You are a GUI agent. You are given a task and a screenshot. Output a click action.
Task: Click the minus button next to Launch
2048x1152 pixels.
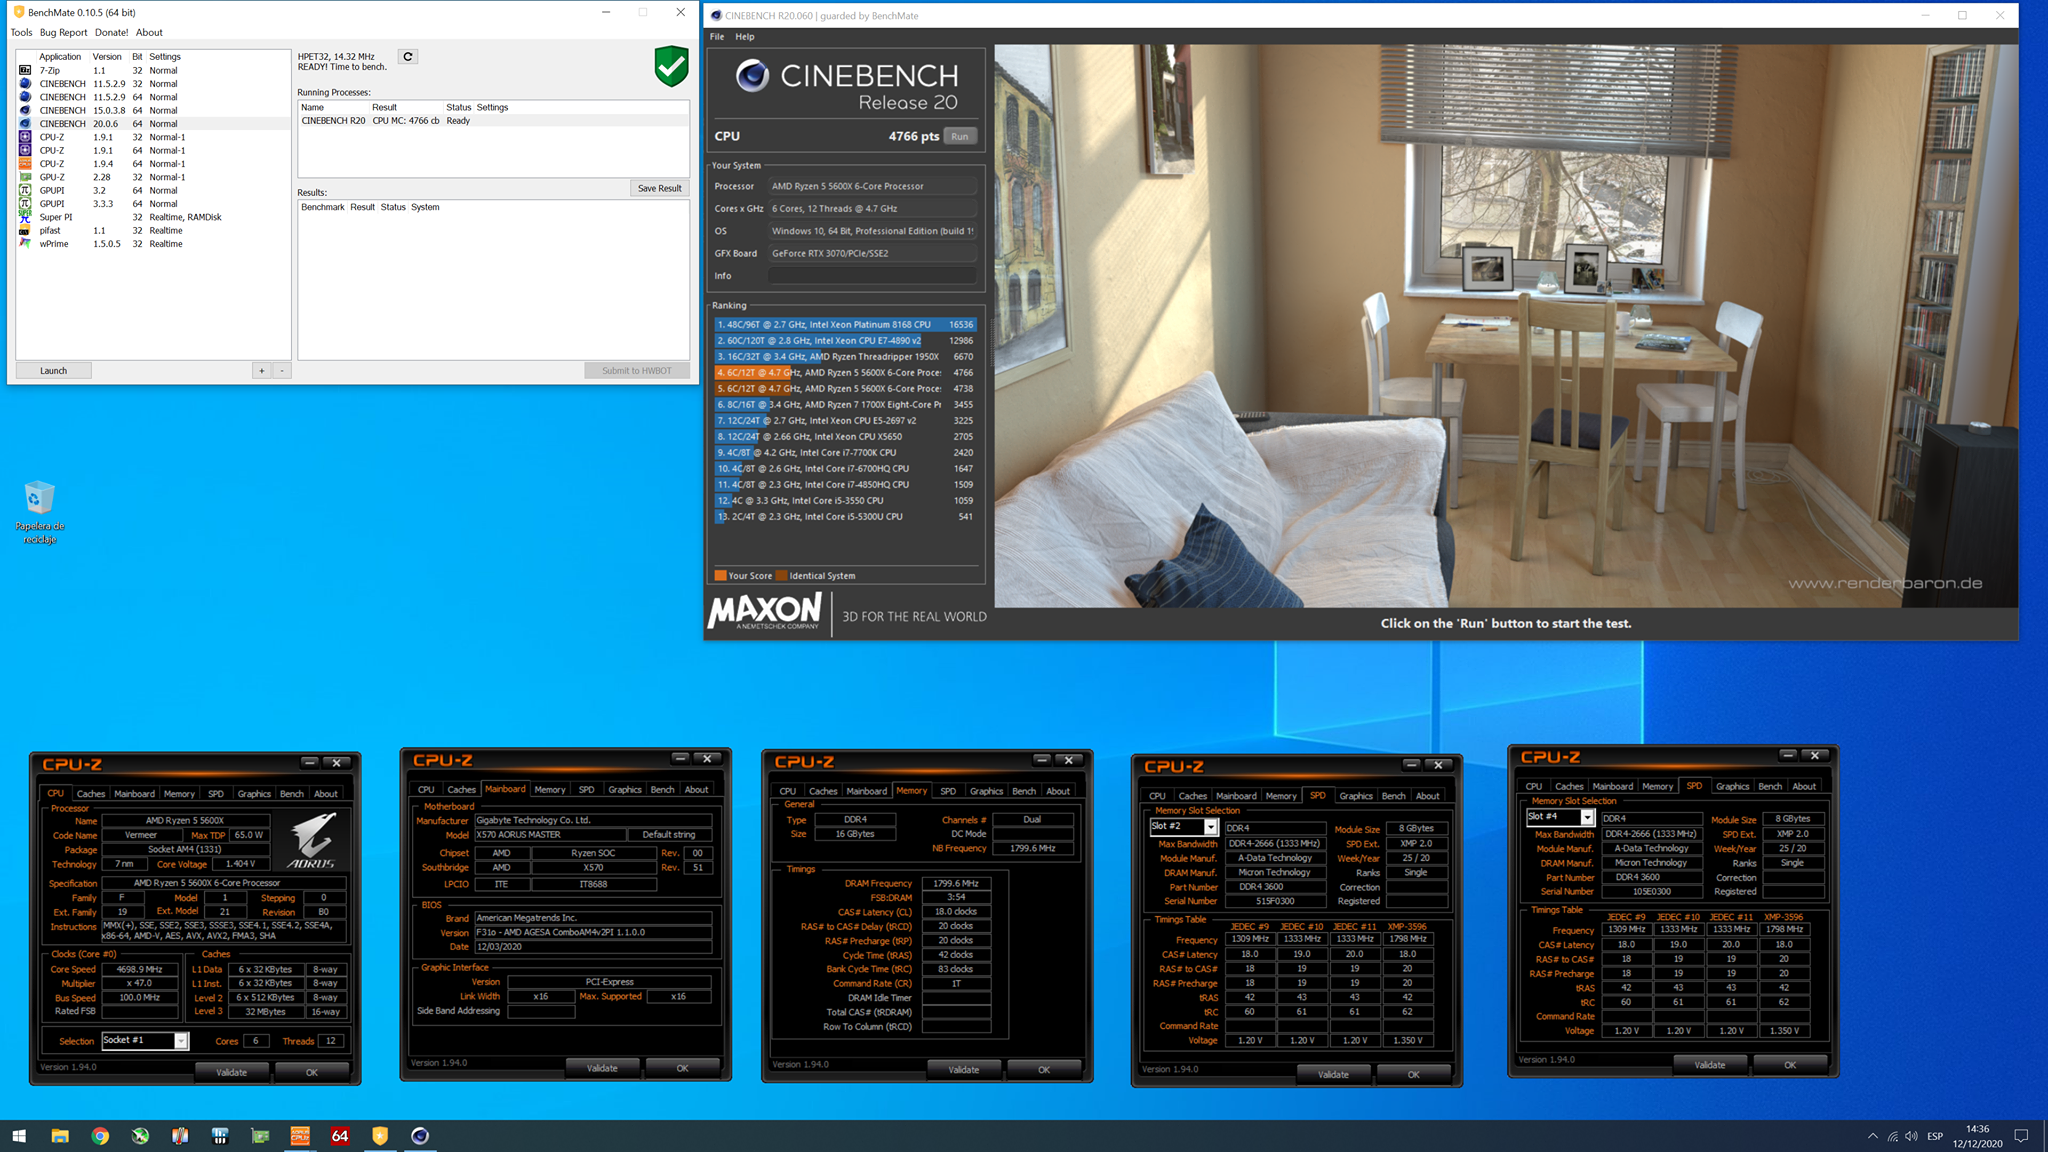tap(282, 371)
